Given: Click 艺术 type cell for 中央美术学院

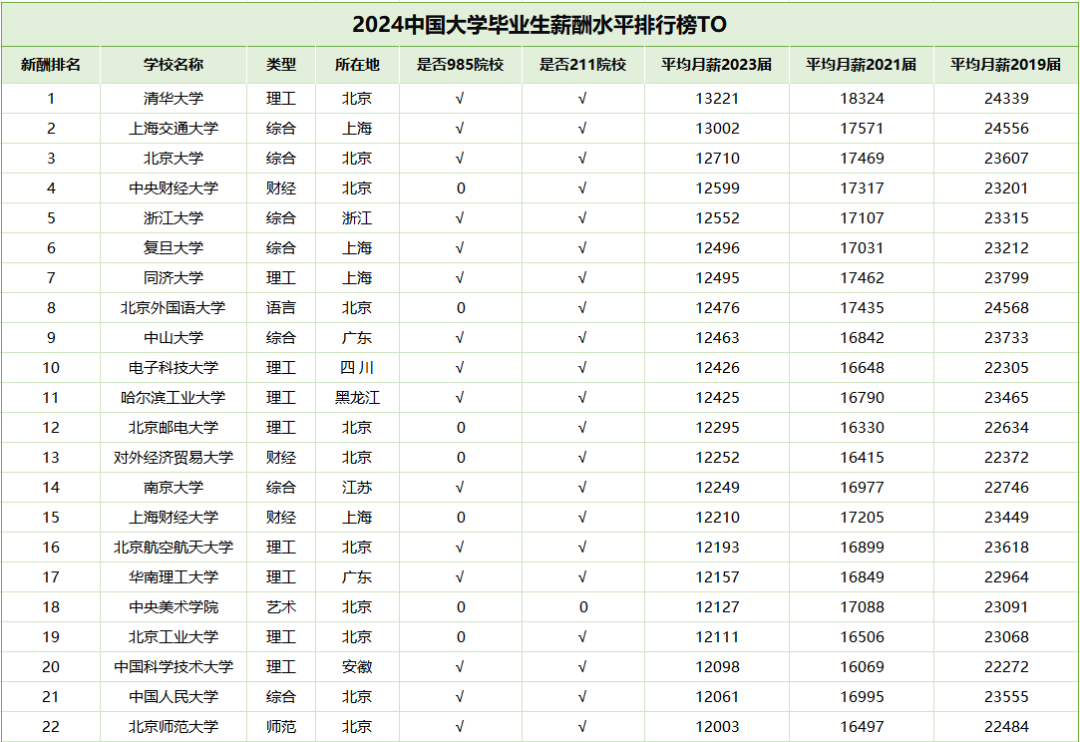Looking at the screenshot, I should [x=281, y=608].
